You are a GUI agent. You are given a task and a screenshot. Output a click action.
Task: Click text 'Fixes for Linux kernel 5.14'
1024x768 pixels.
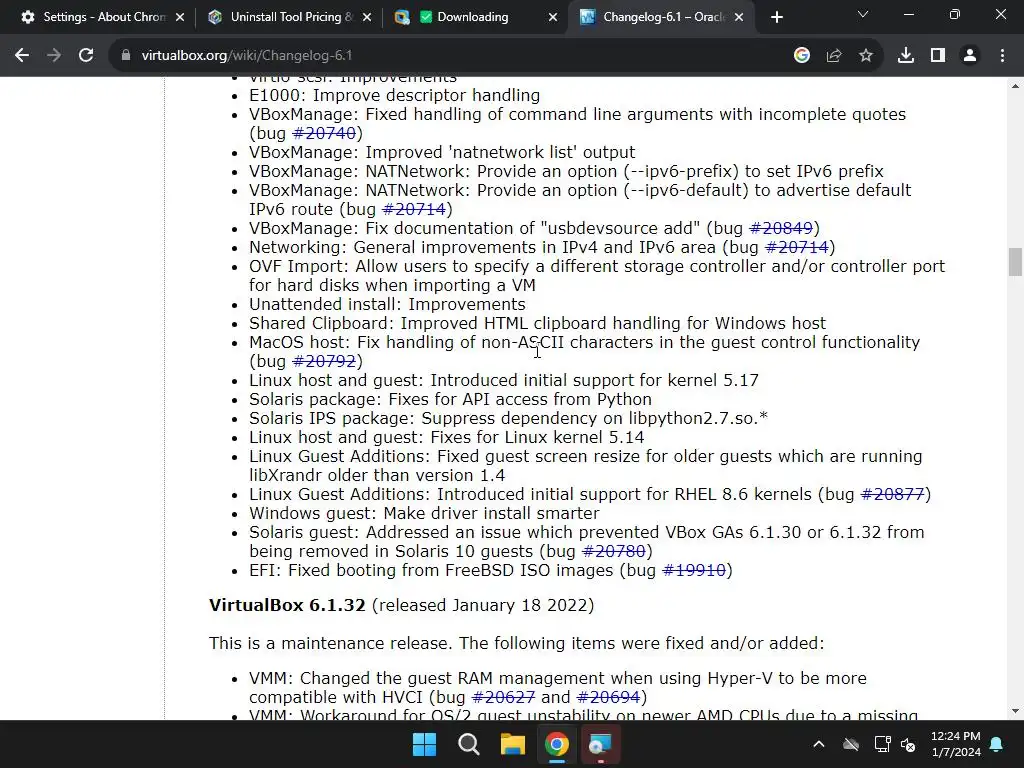tap(537, 437)
